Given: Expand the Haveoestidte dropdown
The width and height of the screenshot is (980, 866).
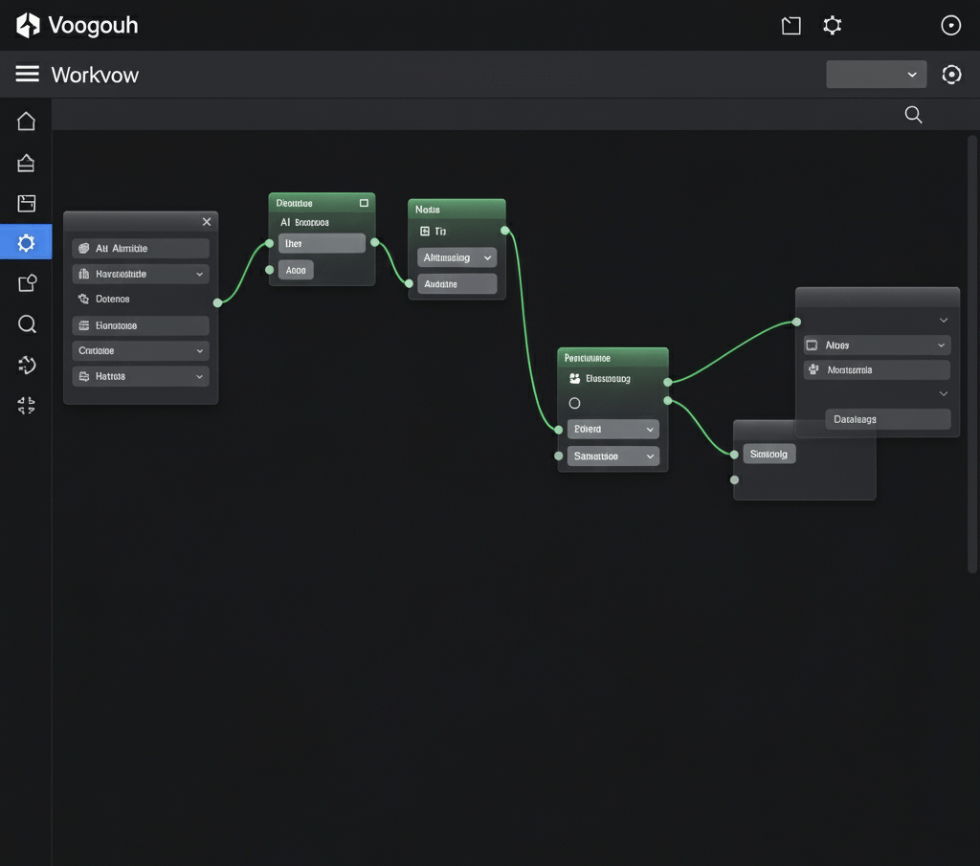Looking at the screenshot, I should coord(141,274).
